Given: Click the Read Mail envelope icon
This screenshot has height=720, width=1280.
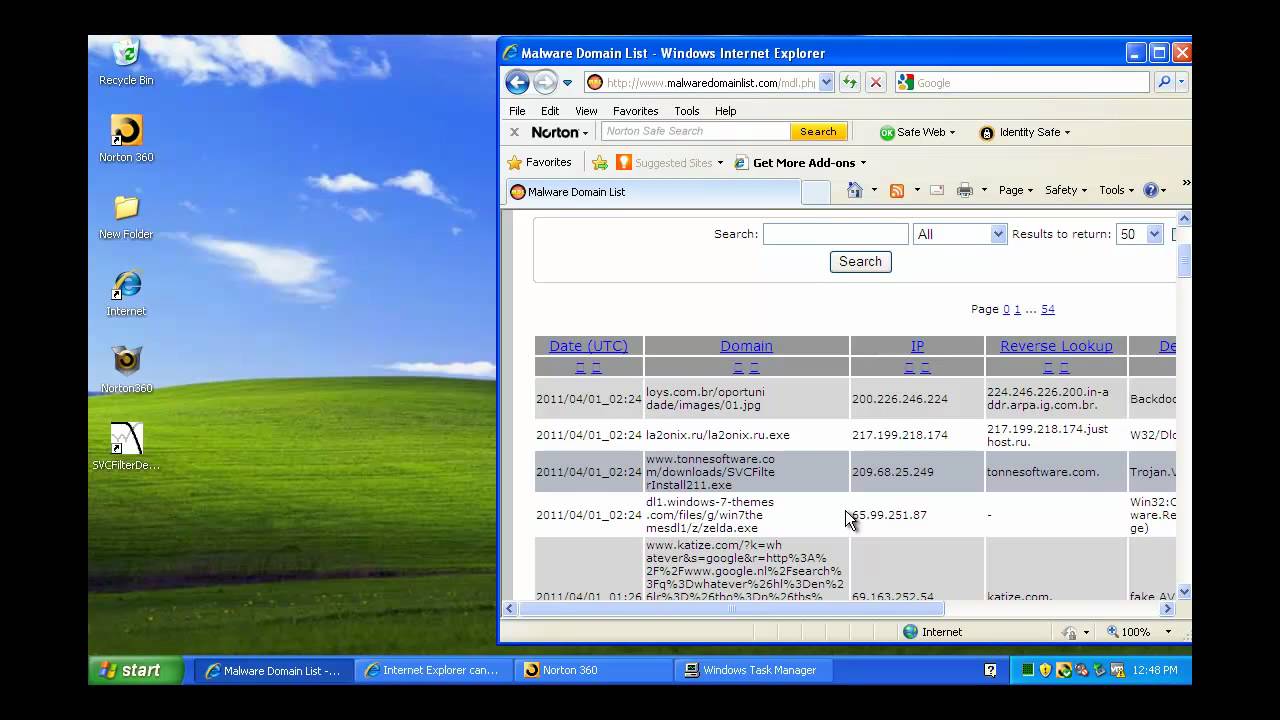Looking at the screenshot, I should point(937,190).
